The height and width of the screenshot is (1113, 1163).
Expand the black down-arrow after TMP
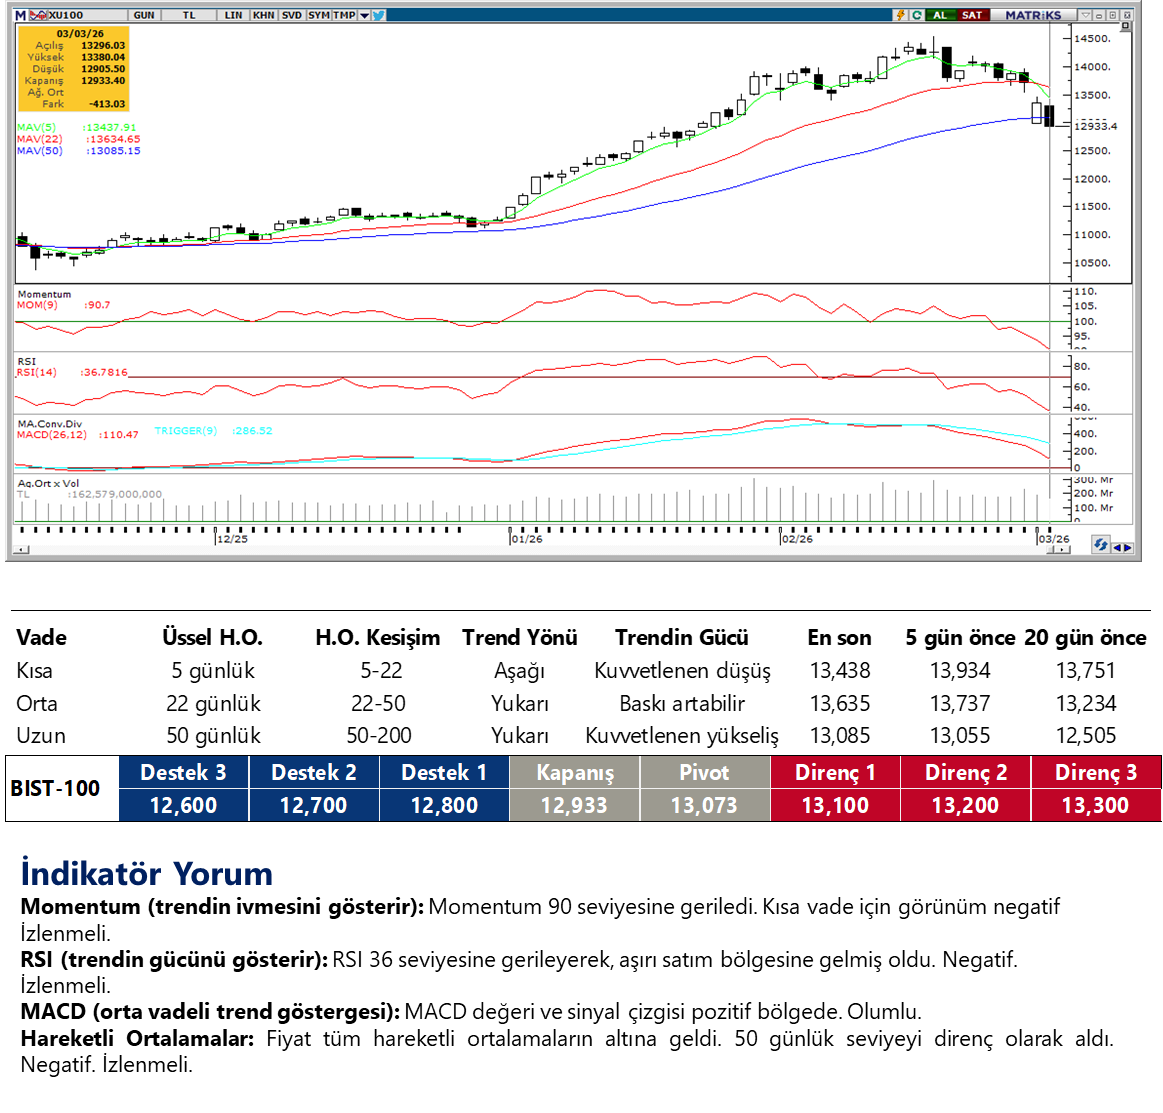click(x=364, y=15)
